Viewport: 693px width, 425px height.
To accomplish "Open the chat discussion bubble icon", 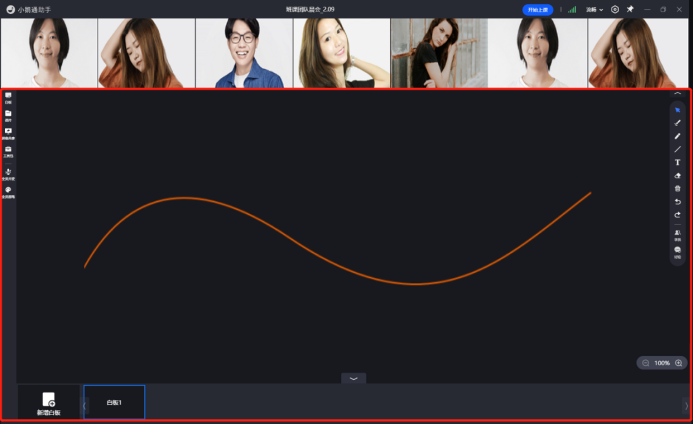I will [x=678, y=252].
